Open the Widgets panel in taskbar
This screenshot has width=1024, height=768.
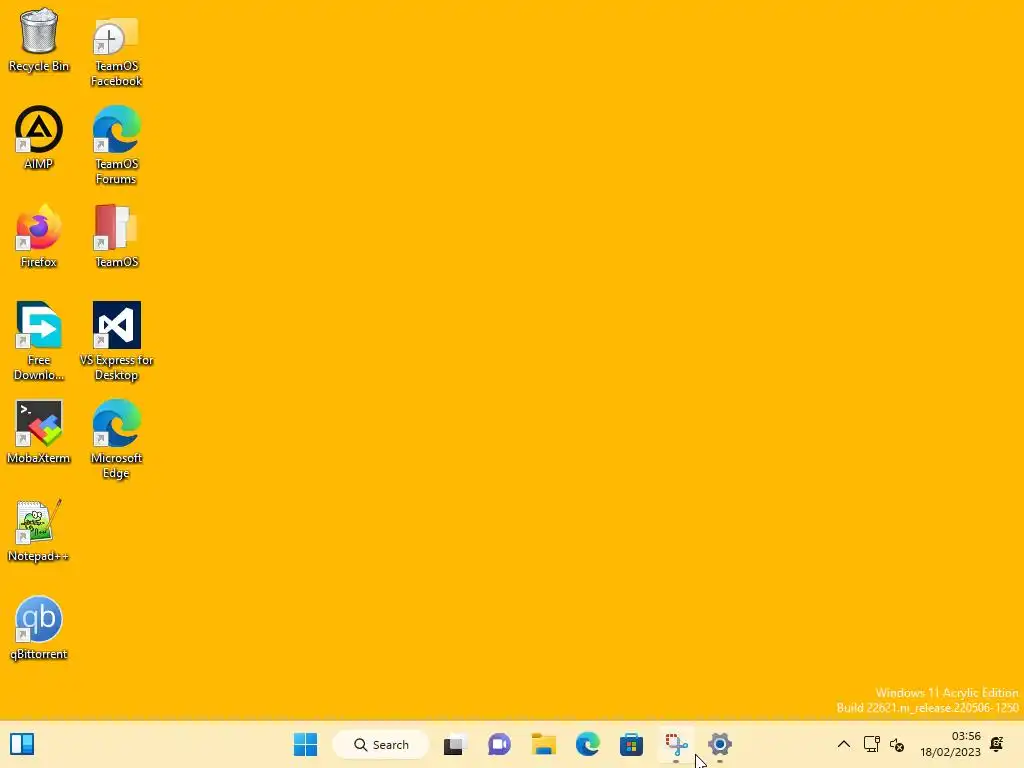pos(22,744)
